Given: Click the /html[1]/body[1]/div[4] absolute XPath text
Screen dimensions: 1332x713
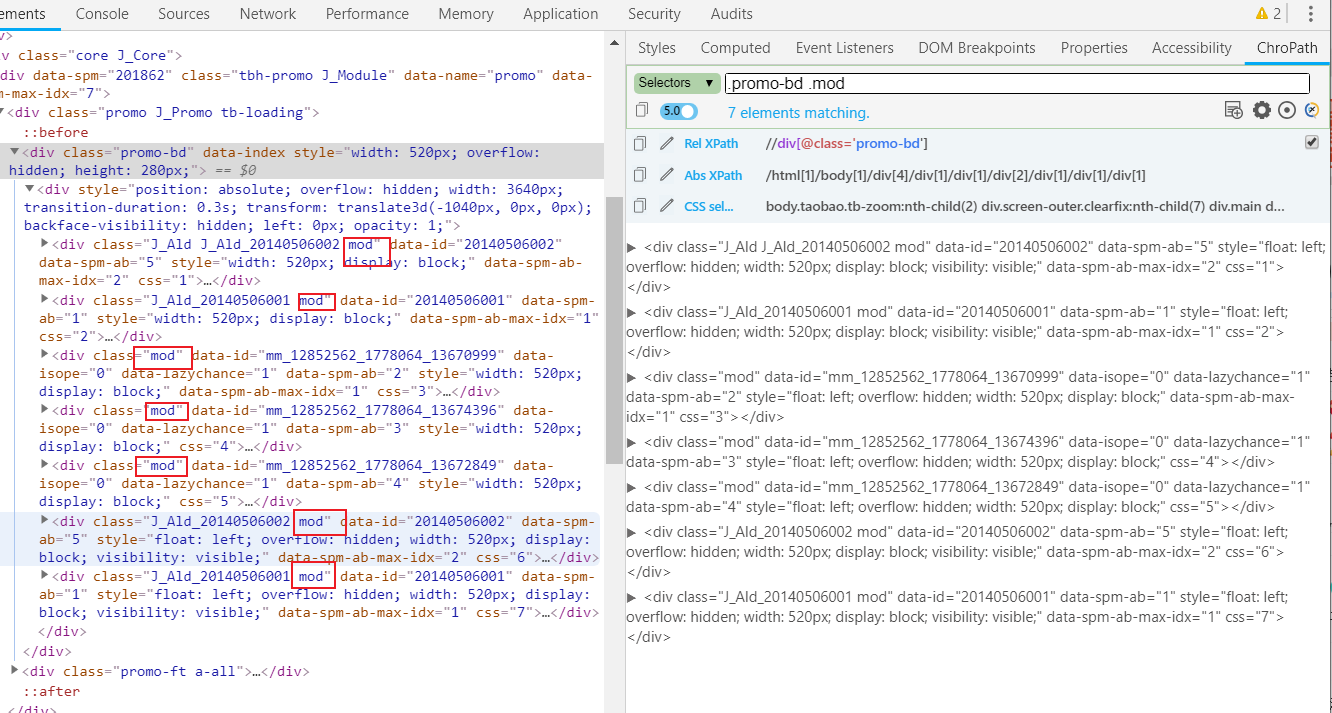Looking at the screenshot, I should pos(955,175).
